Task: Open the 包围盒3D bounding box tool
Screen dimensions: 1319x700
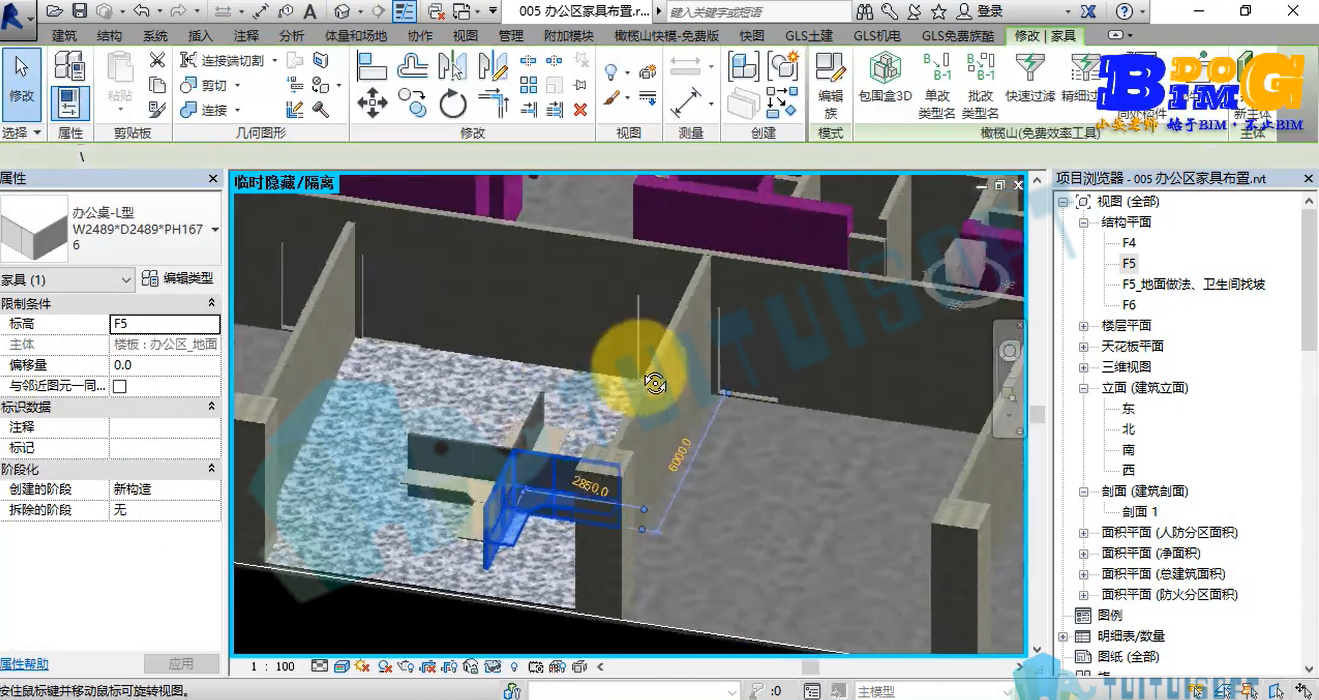Action: (x=885, y=77)
